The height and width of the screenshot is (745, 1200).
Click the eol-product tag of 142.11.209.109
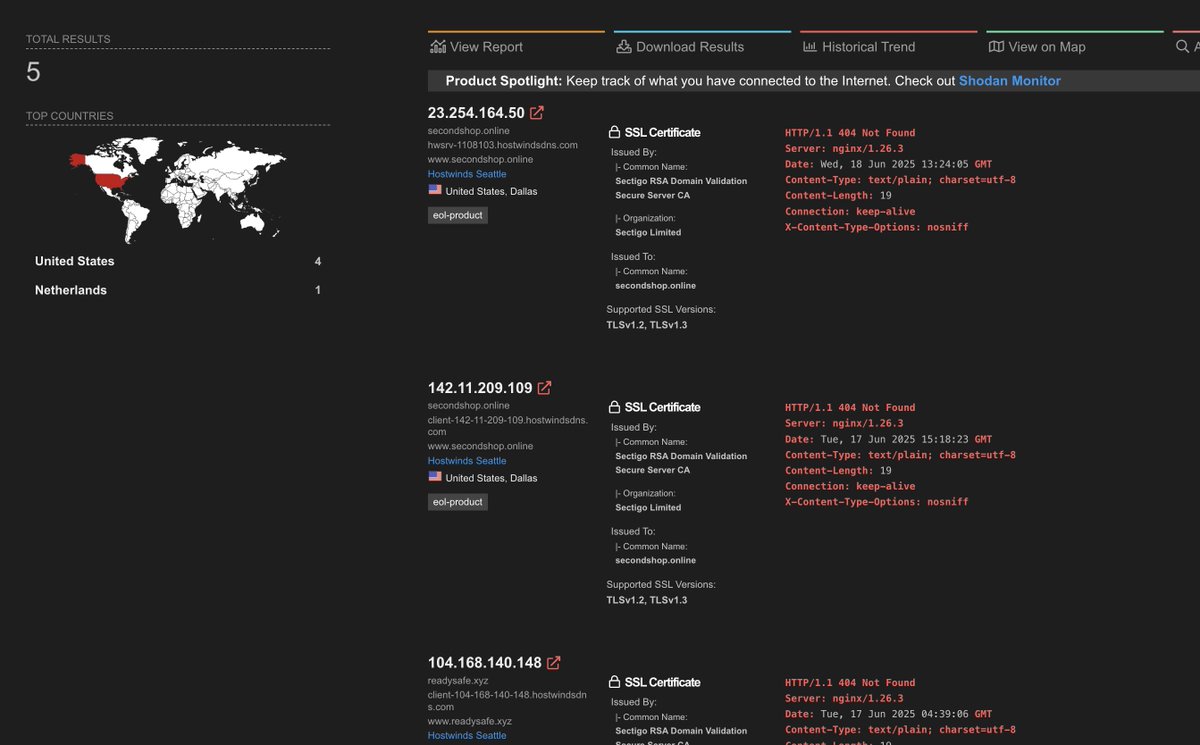(458, 502)
